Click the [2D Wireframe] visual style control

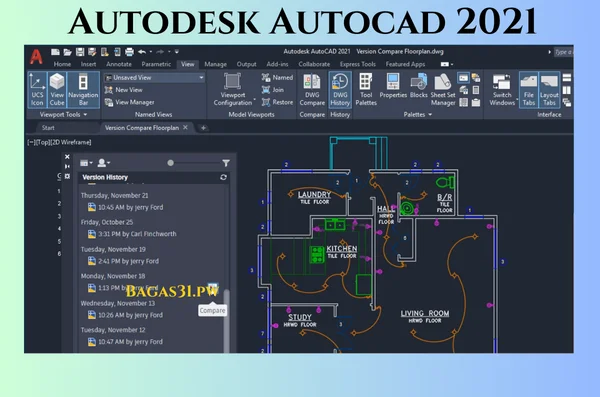point(71,142)
